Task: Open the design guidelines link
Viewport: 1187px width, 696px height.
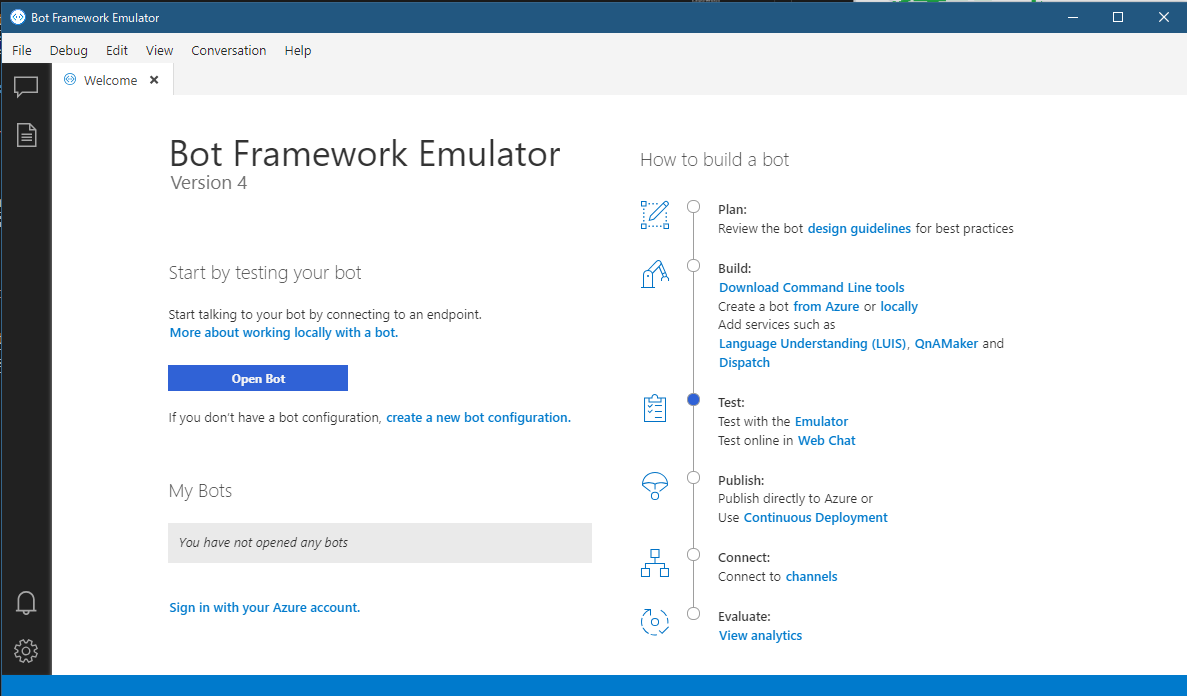Action: pyautogui.click(x=859, y=229)
